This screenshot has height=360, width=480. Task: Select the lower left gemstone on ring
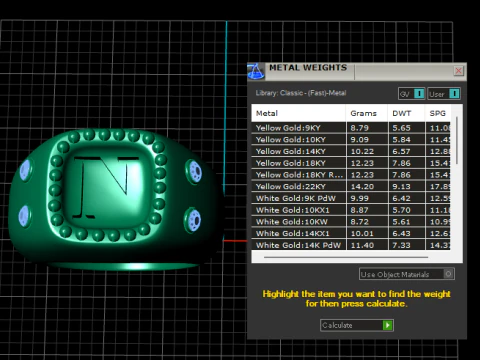tap(24, 216)
